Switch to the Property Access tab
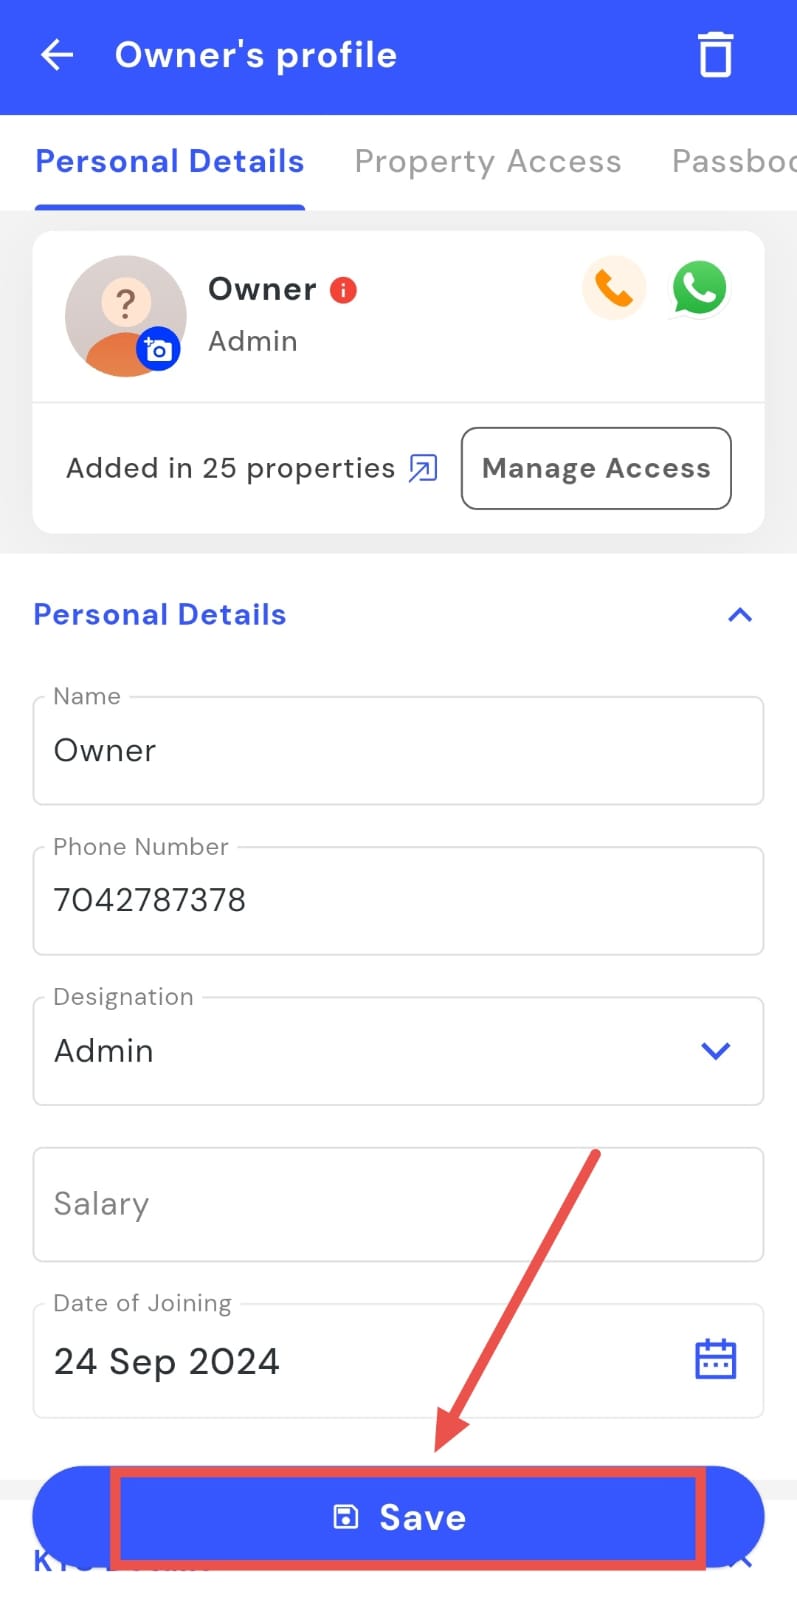This screenshot has height=1600, width=797. pyautogui.click(x=488, y=162)
